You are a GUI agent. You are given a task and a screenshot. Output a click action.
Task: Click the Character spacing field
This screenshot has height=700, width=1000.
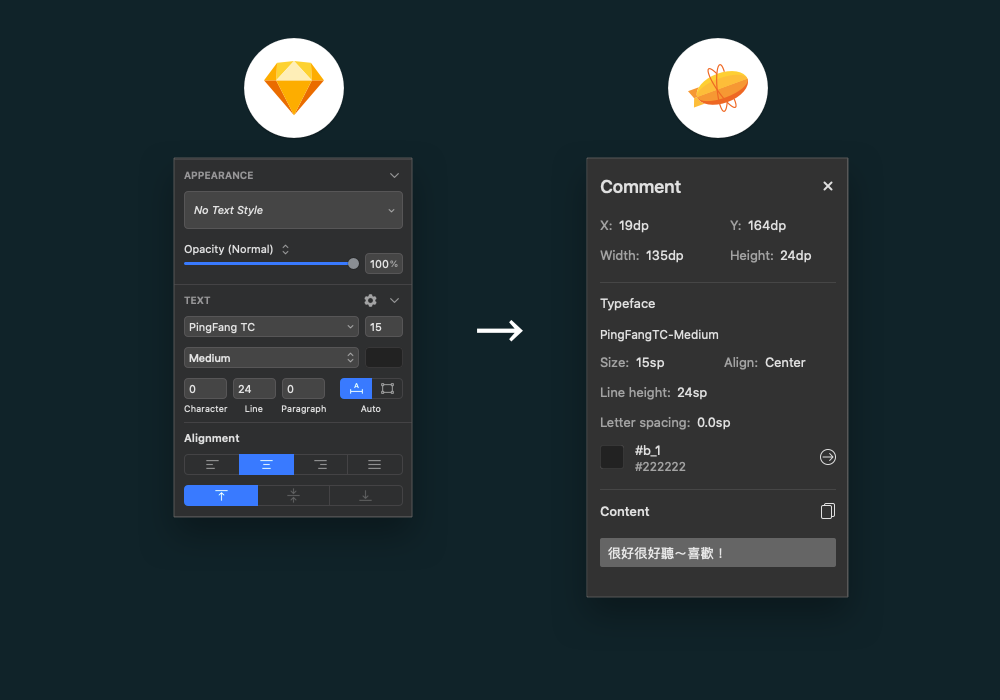click(x=205, y=389)
